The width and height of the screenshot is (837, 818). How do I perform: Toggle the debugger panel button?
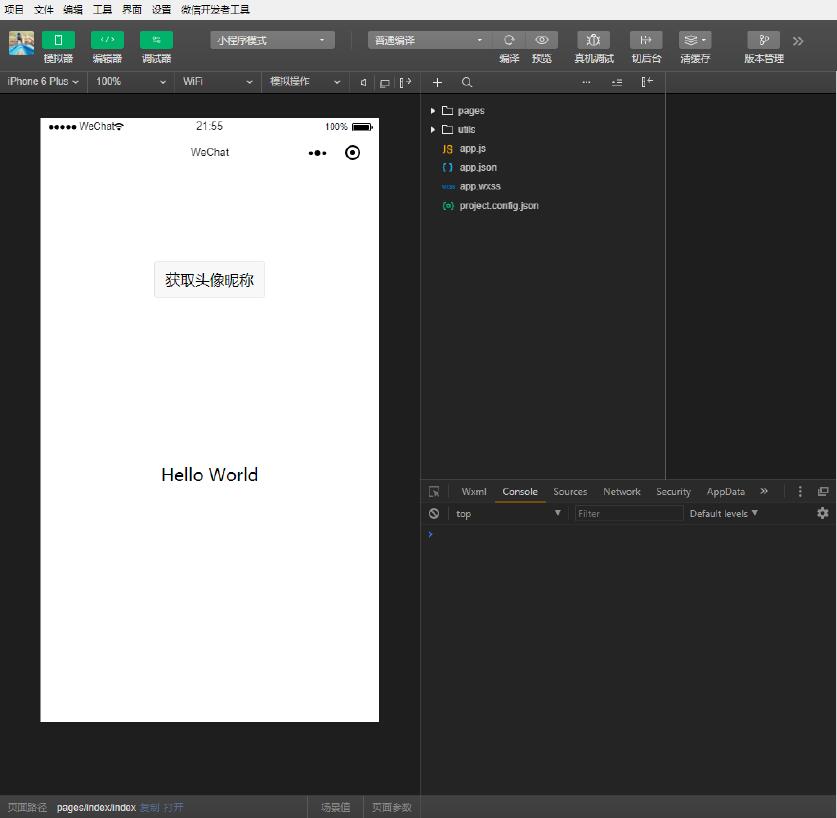(156, 40)
